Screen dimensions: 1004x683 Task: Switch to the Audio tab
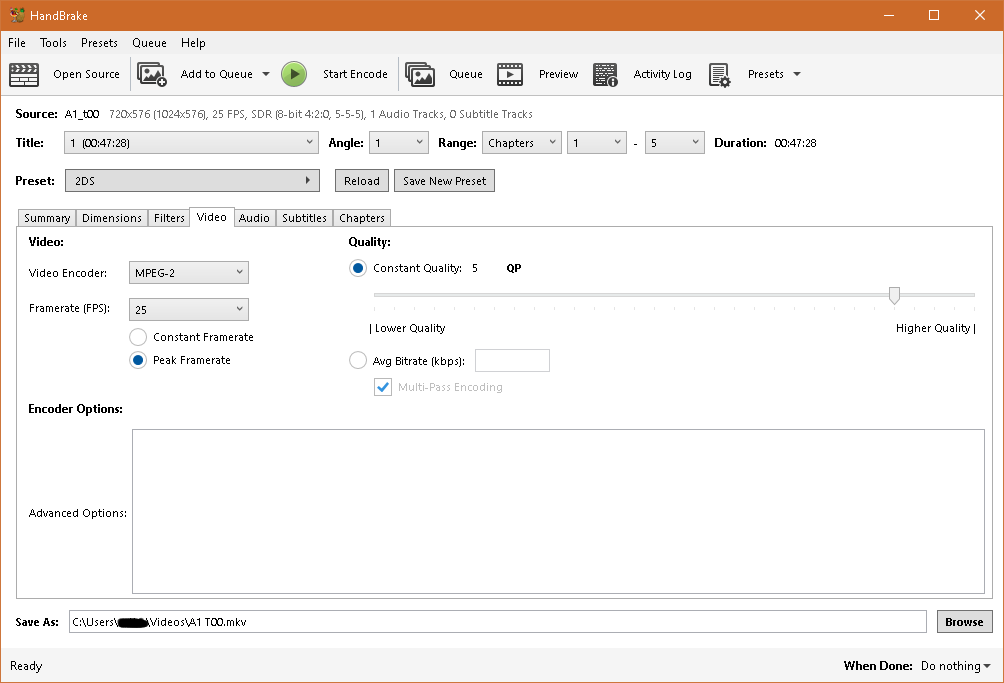coord(254,218)
